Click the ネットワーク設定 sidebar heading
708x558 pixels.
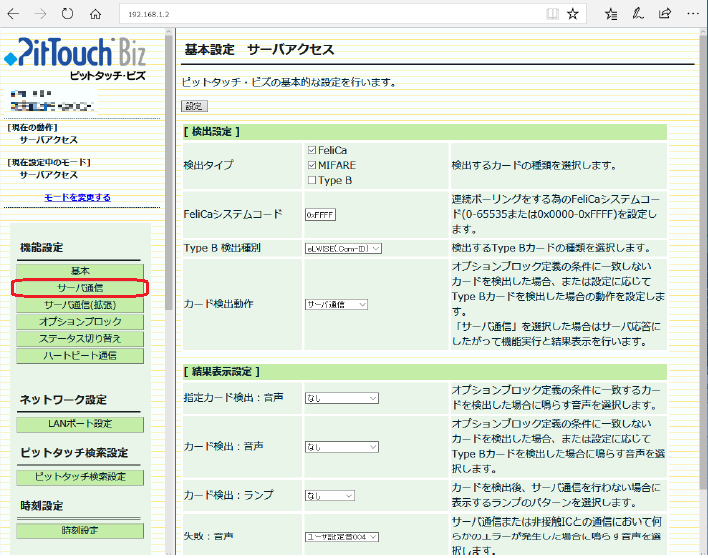[x=63, y=400]
